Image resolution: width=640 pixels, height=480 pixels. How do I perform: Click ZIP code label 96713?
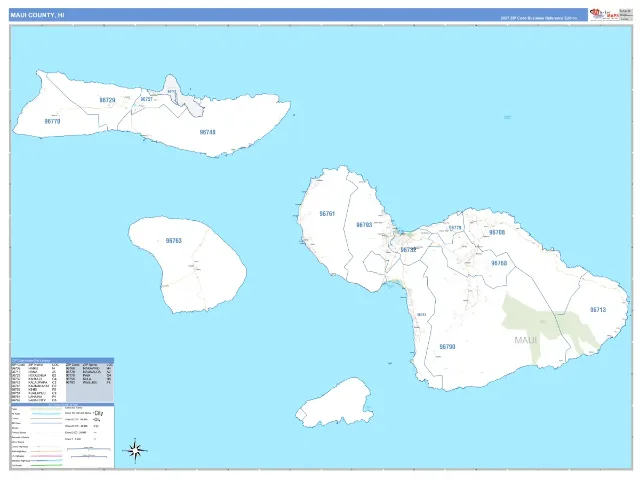[598, 309]
